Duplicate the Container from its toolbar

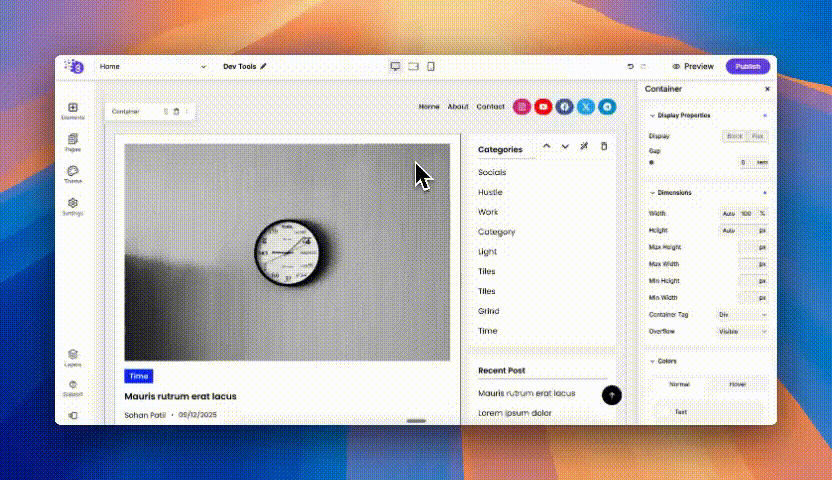166,111
